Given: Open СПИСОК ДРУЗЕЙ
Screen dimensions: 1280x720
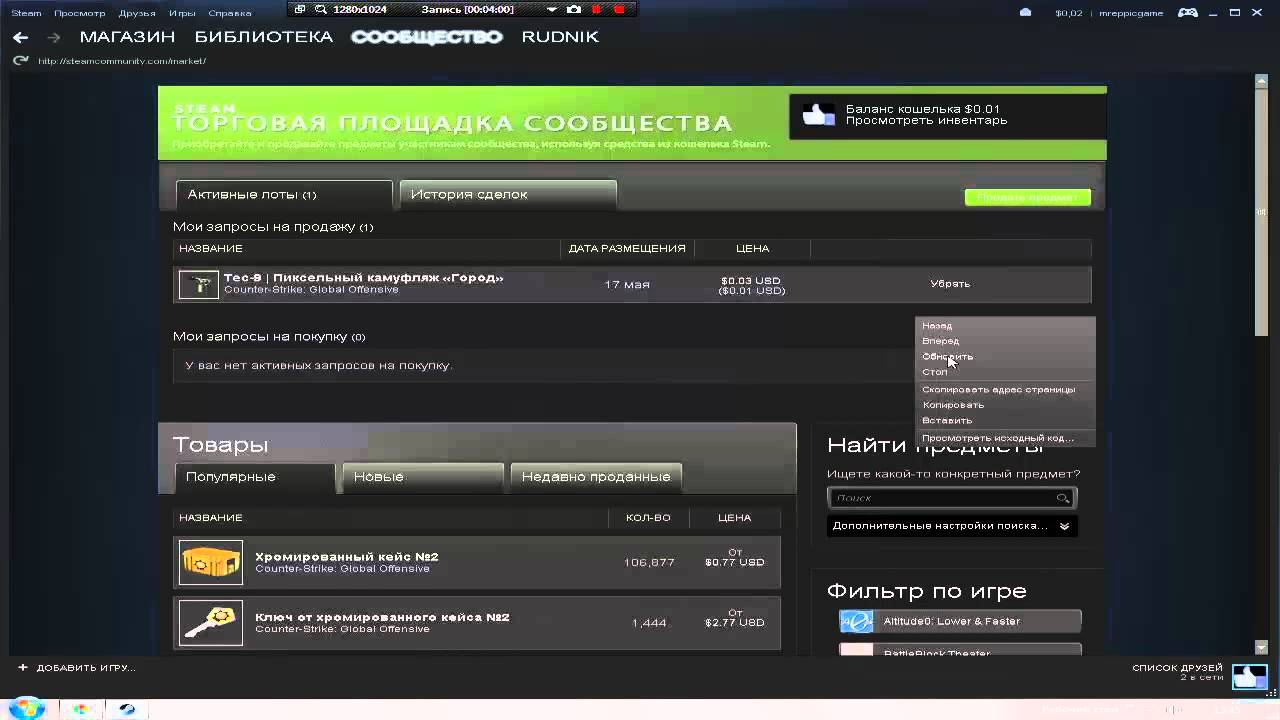Looking at the screenshot, I should click(1177, 668).
